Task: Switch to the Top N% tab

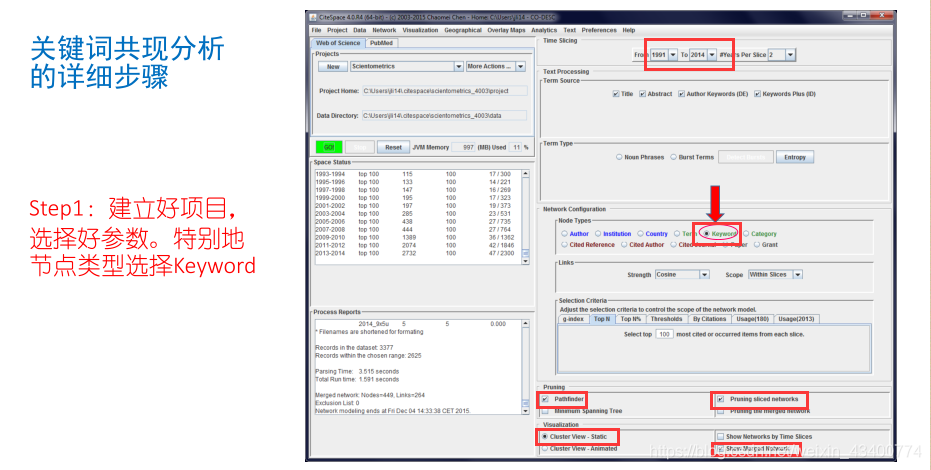Action: [x=631, y=319]
